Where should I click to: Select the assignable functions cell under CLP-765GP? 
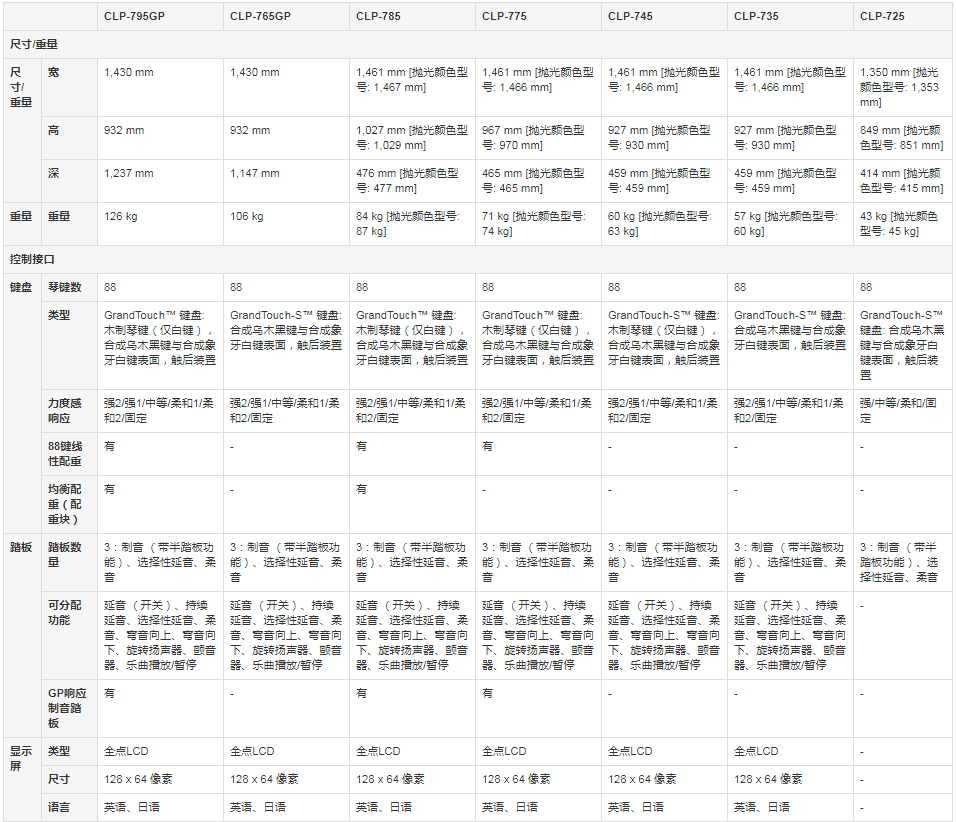[x=286, y=635]
